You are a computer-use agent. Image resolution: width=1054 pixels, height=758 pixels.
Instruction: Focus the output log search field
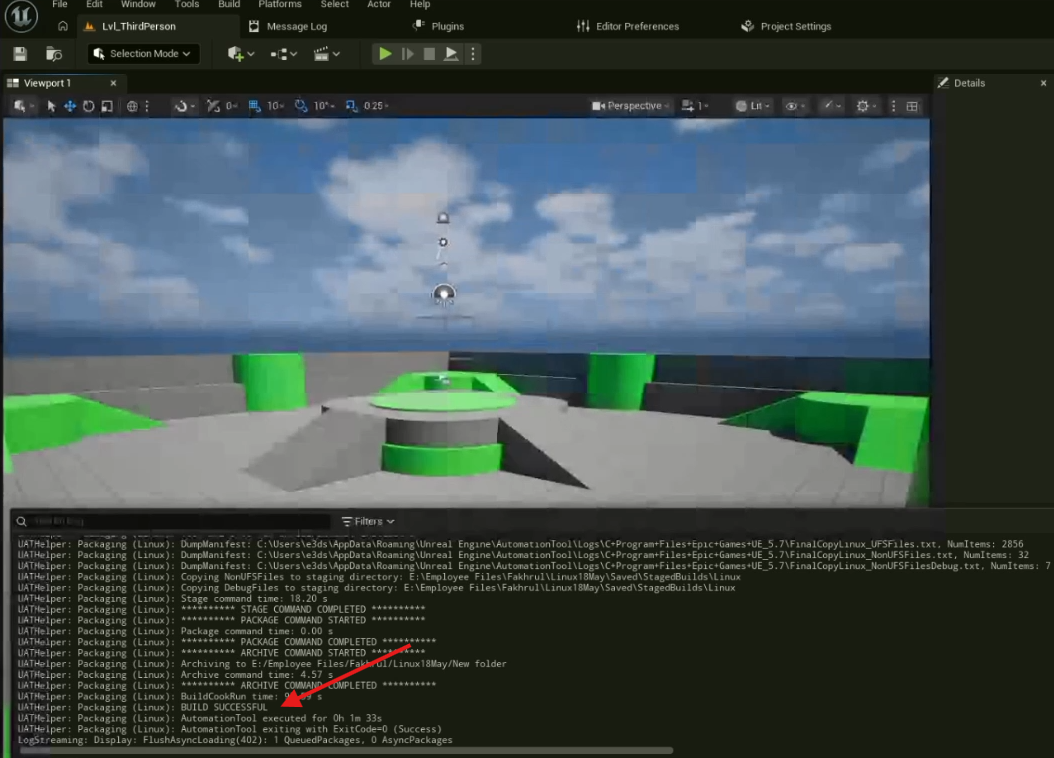pyautogui.click(x=171, y=521)
